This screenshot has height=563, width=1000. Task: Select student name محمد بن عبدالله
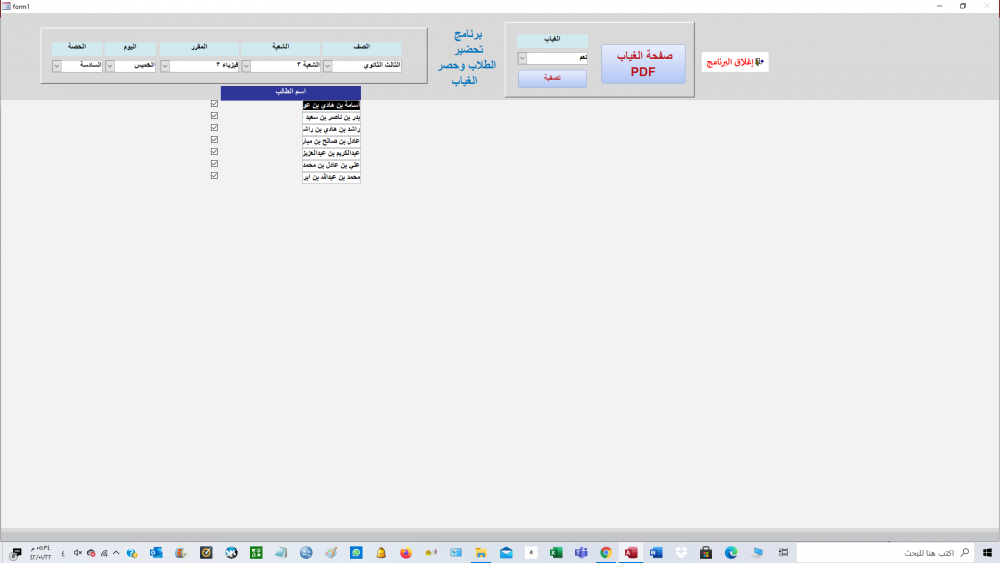click(332, 177)
